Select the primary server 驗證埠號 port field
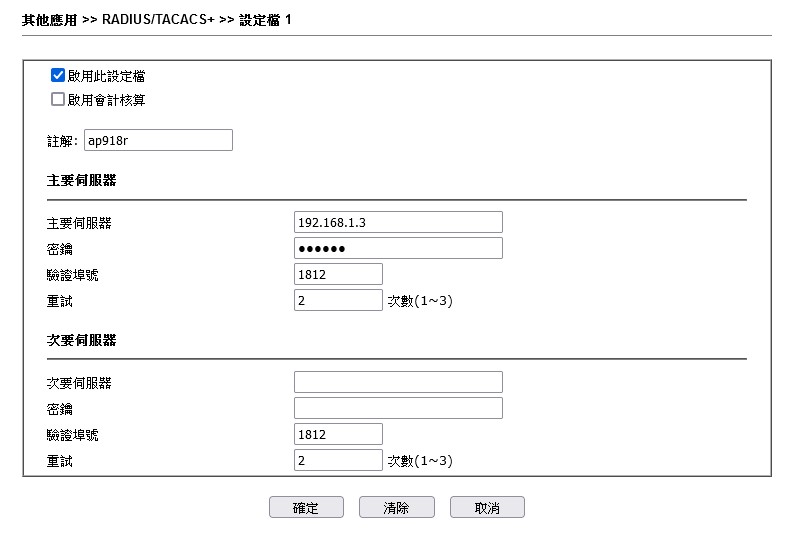 [x=338, y=274]
